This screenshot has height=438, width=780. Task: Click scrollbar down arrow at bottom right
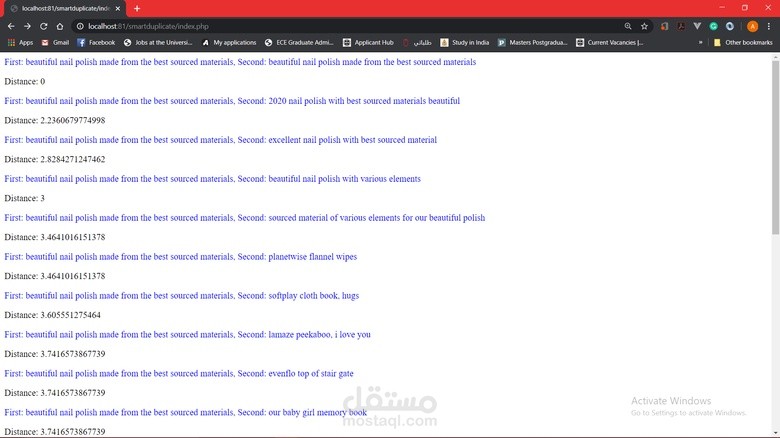click(x=776, y=434)
